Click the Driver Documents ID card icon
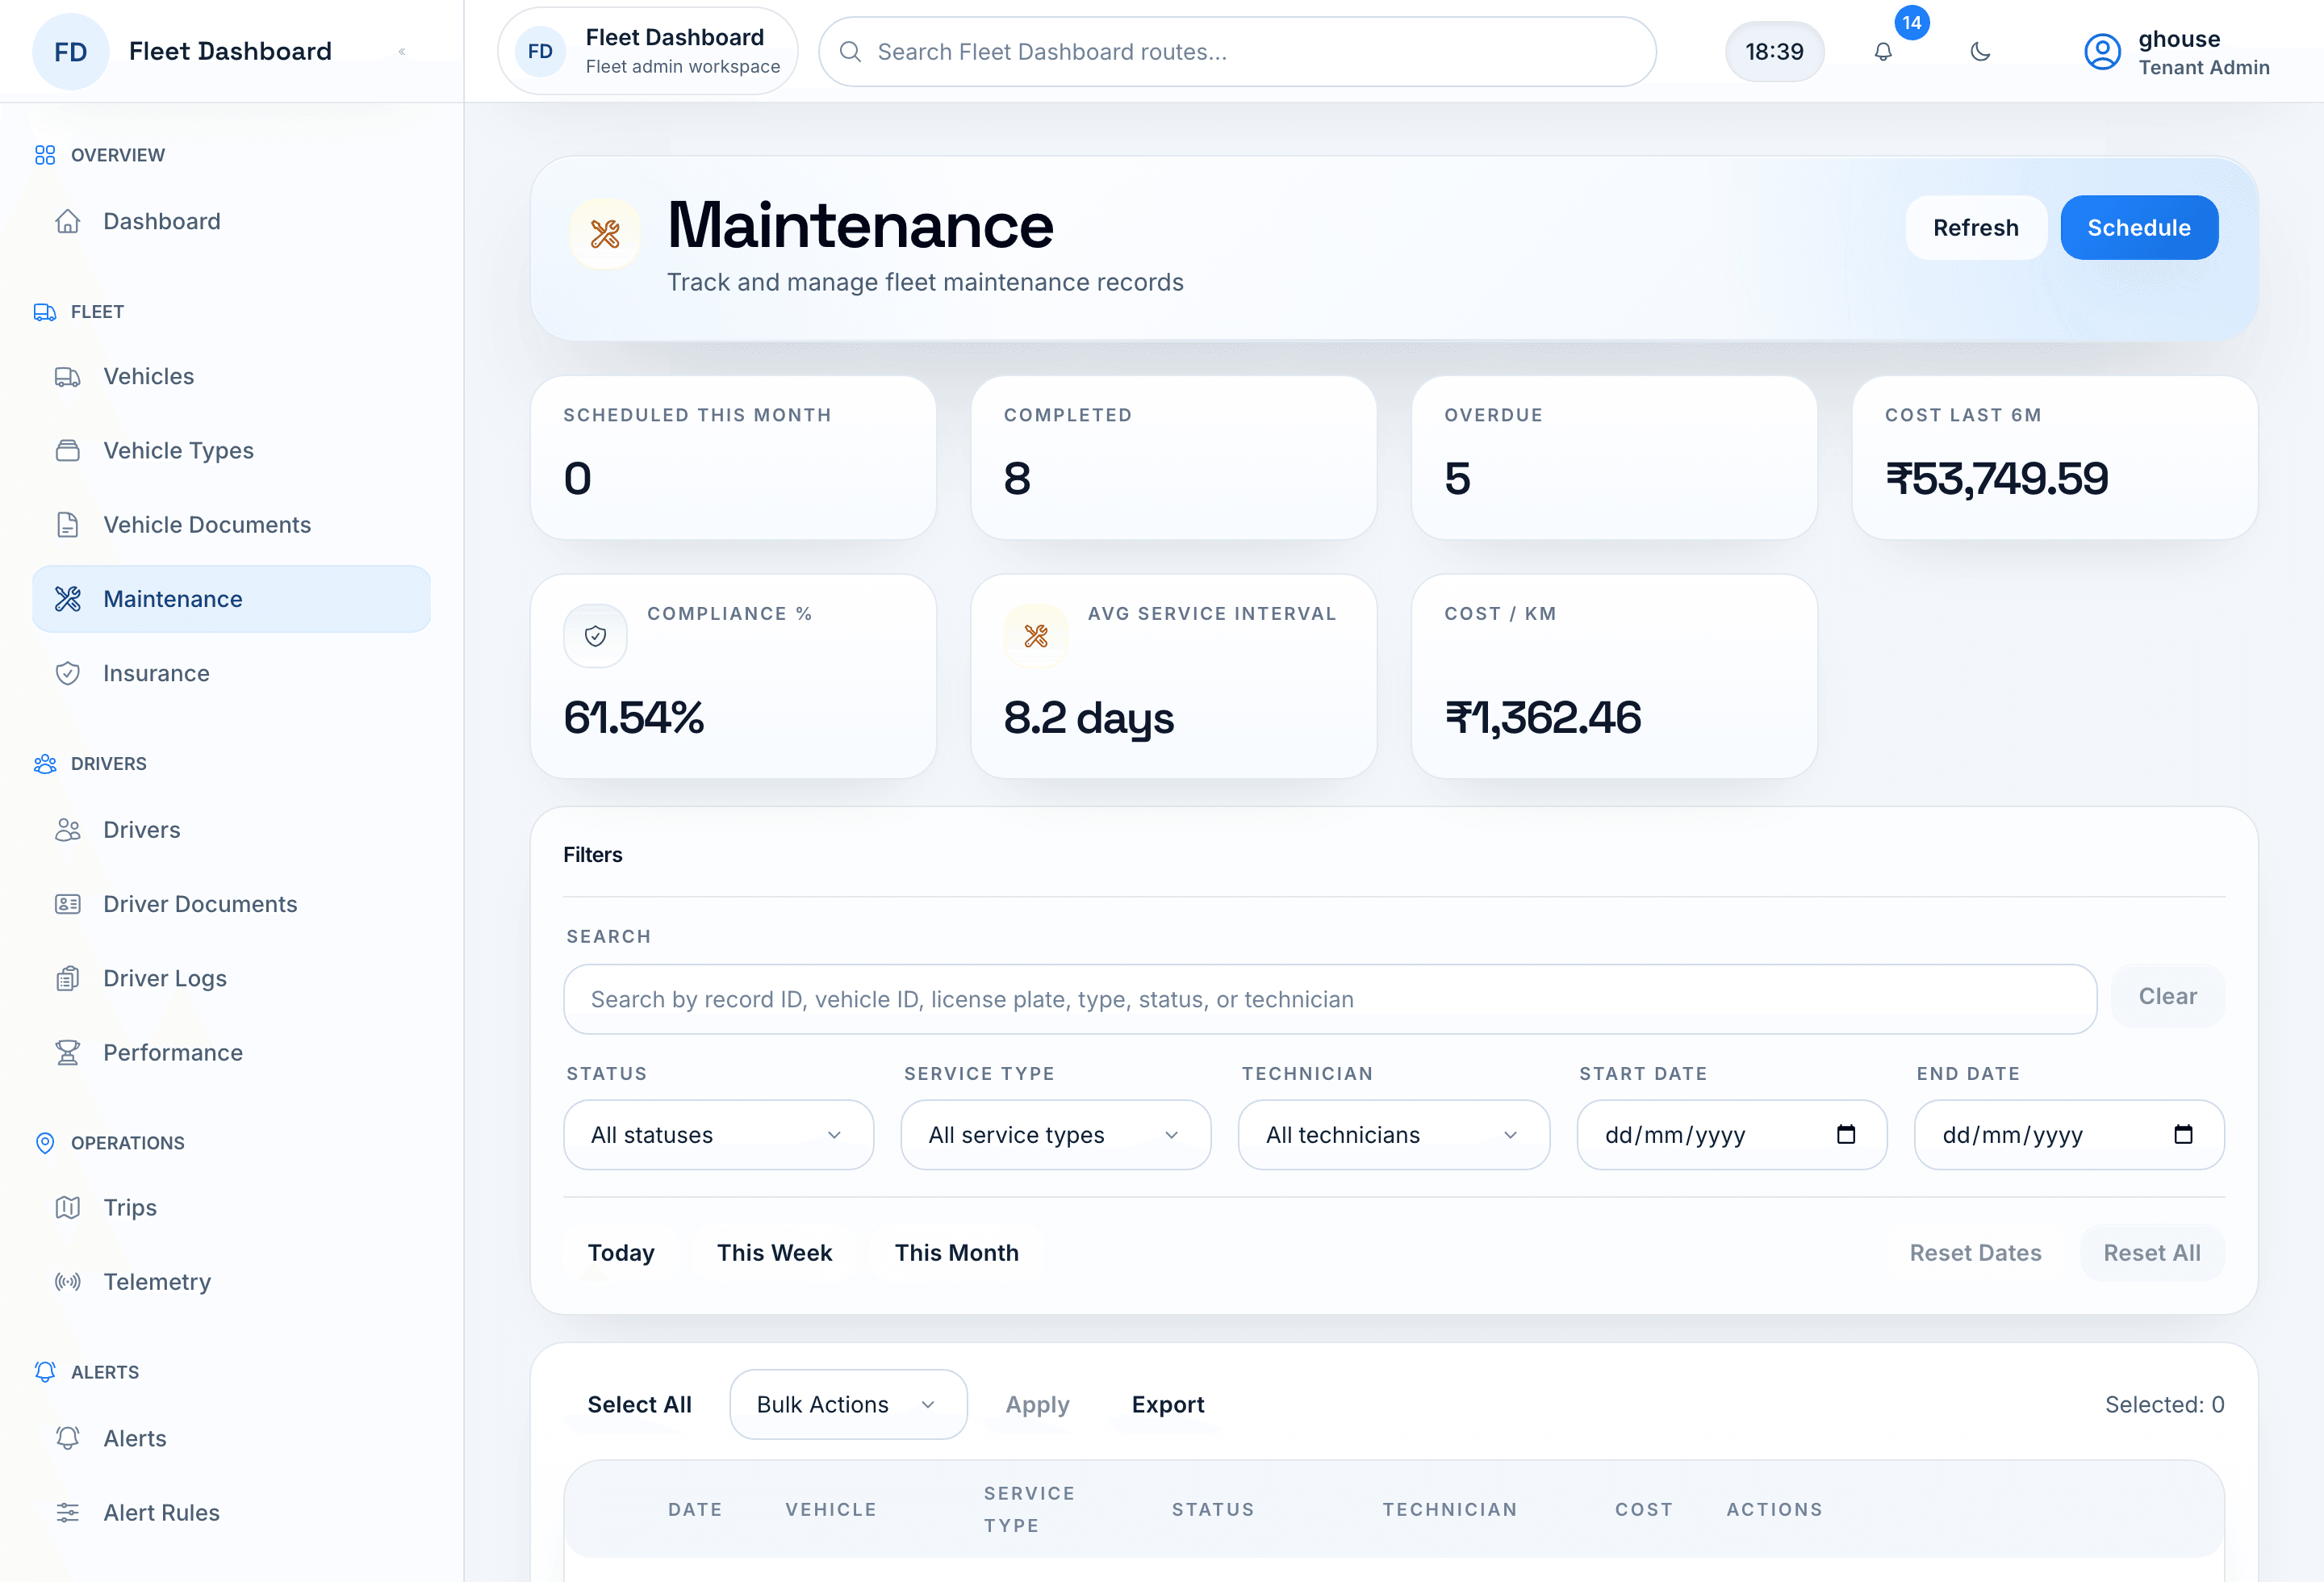 tap(68, 904)
